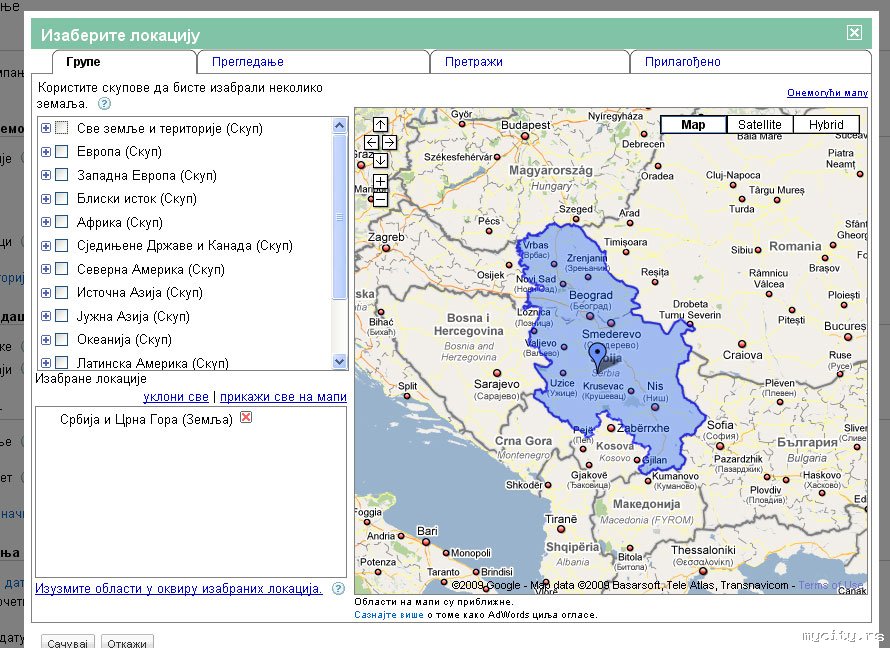Toggle the Африка (Скуп) checkbox
This screenshot has height=648, width=890.
(62, 222)
